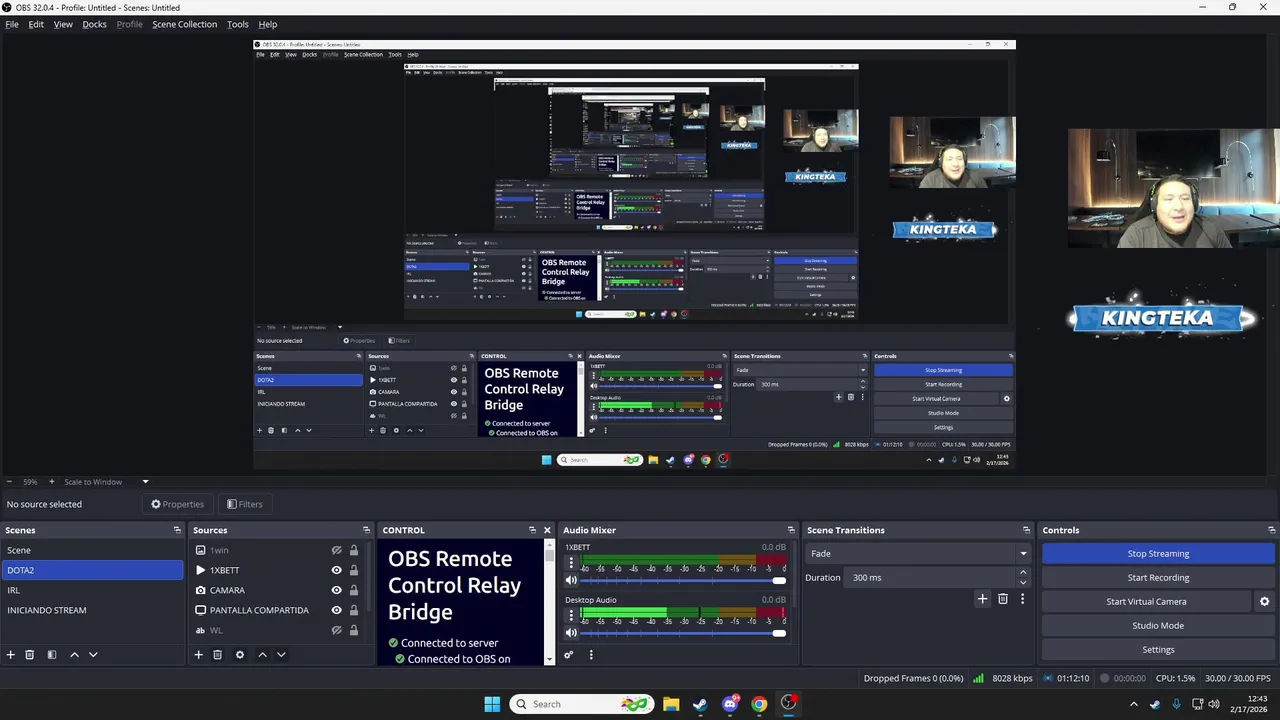Remove transition with trash icon
This screenshot has width=1280, height=720.
(1003, 599)
